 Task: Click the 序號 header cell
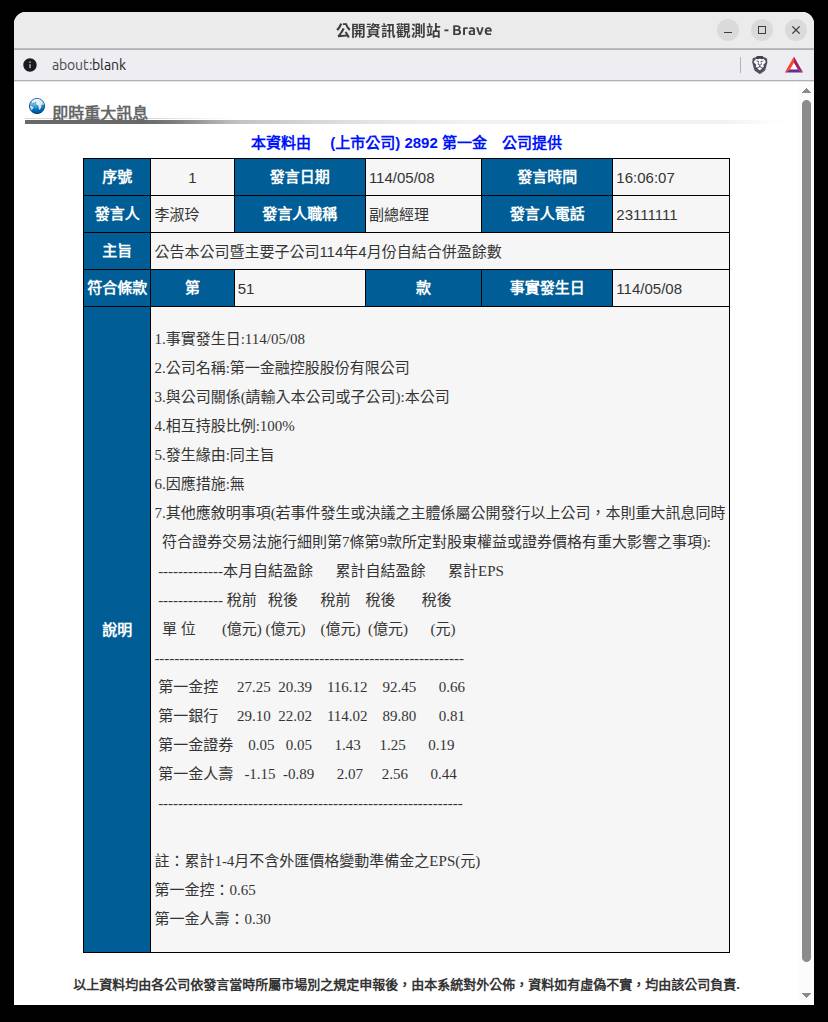click(117, 177)
